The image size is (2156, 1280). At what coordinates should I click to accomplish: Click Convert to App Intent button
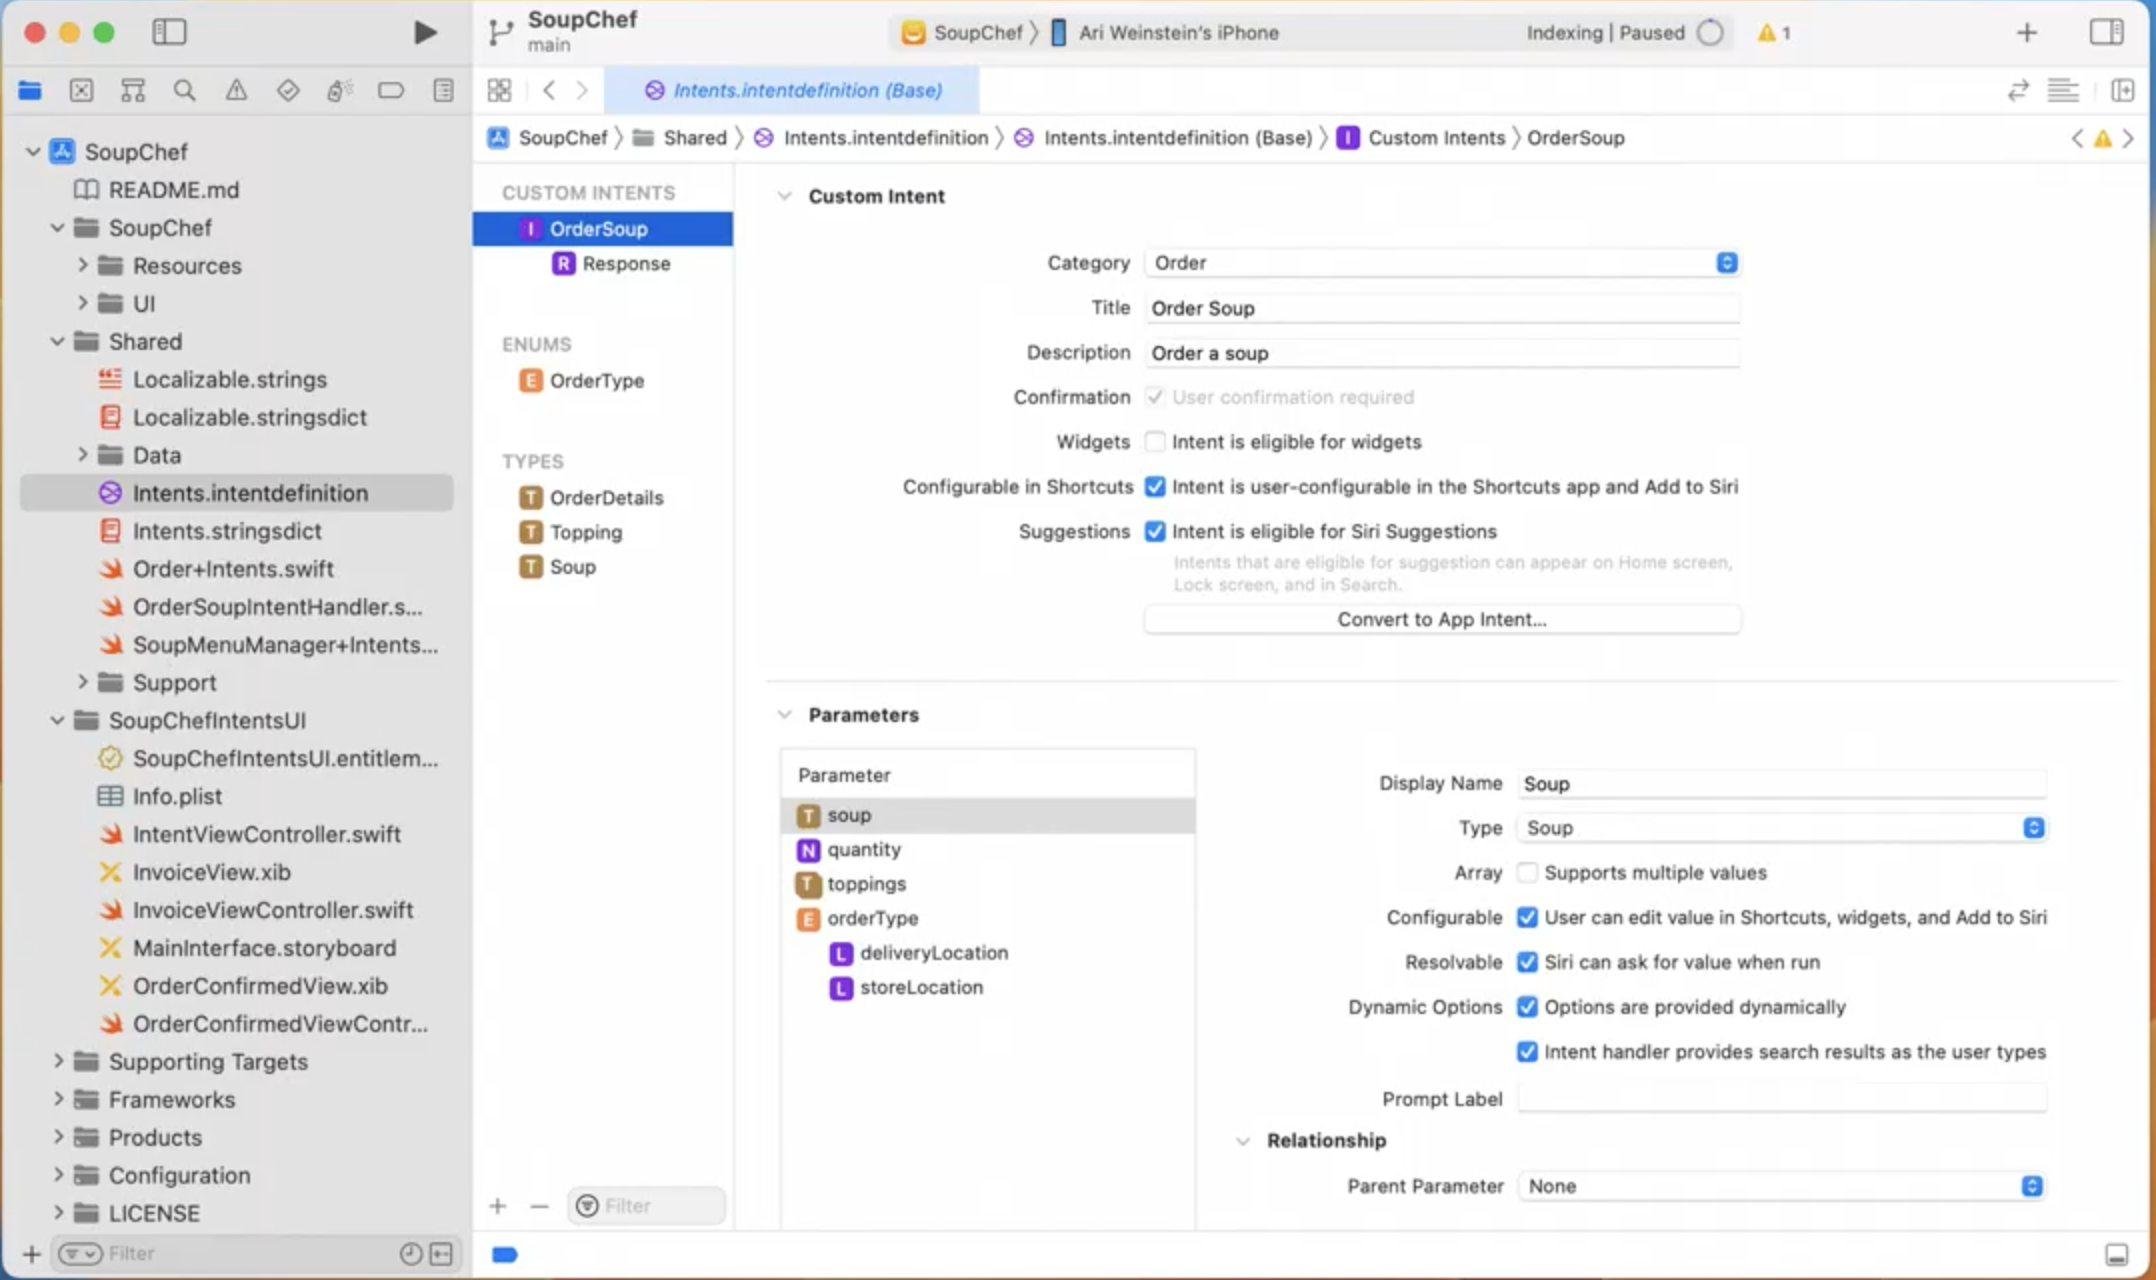(x=1442, y=620)
